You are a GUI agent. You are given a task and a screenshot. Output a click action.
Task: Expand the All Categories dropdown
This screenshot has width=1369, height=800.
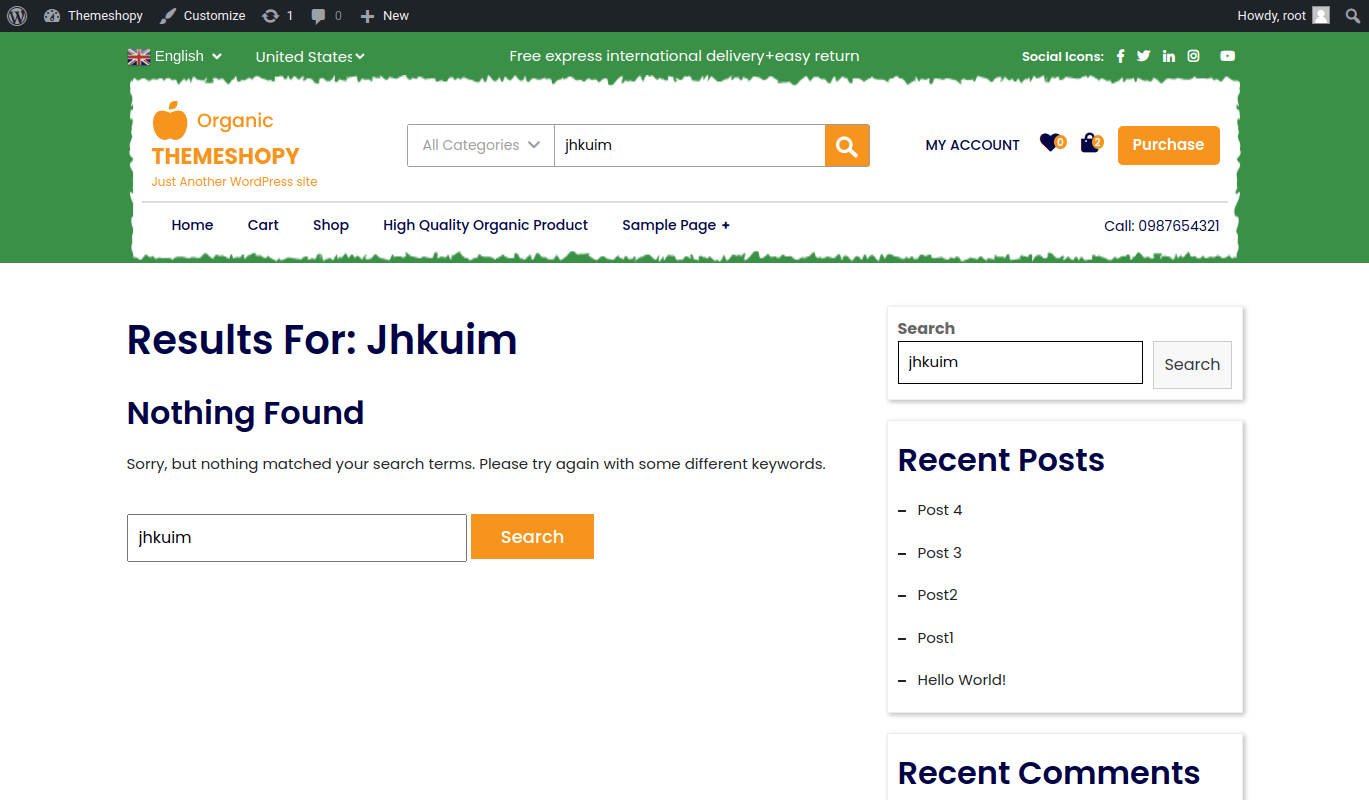(x=481, y=145)
